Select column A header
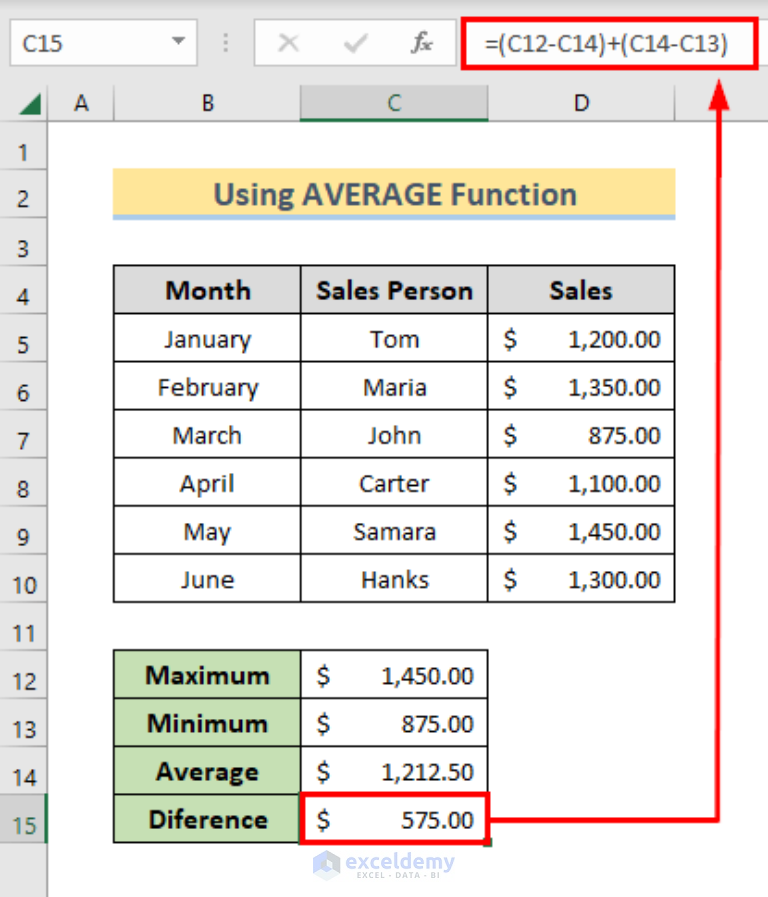 [x=81, y=104]
